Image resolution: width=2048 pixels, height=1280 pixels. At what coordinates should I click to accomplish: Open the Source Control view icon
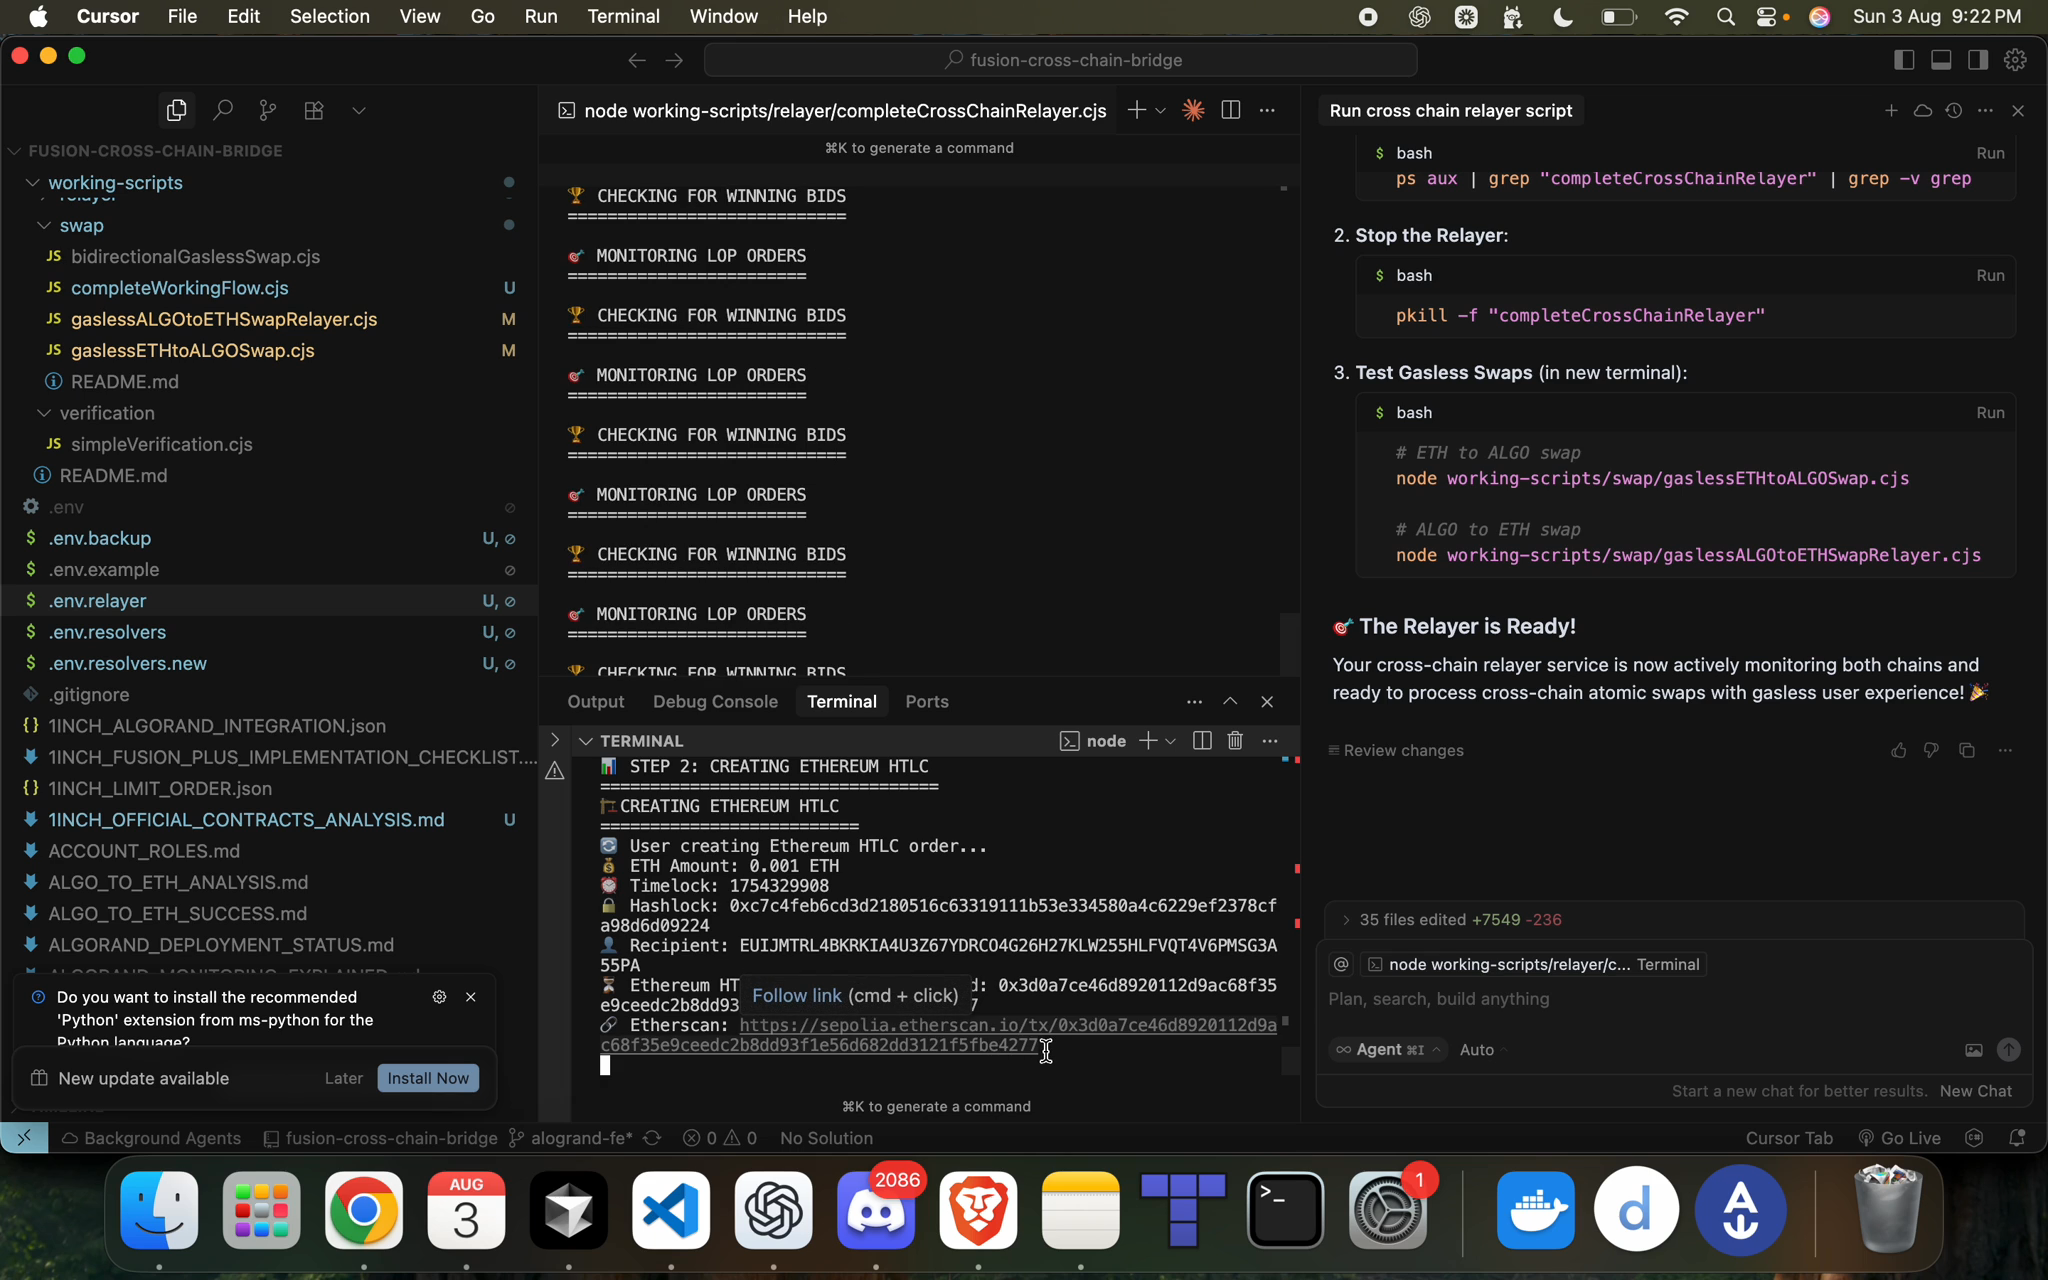(268, 110)
